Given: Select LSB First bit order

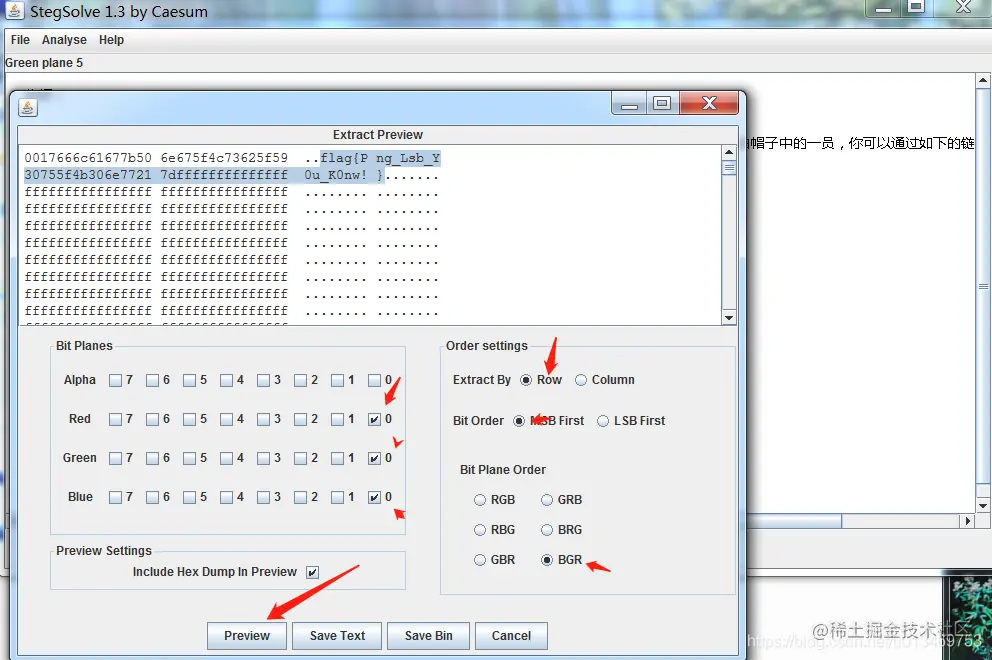Looking at the screenshot, I should coord(603,421).
